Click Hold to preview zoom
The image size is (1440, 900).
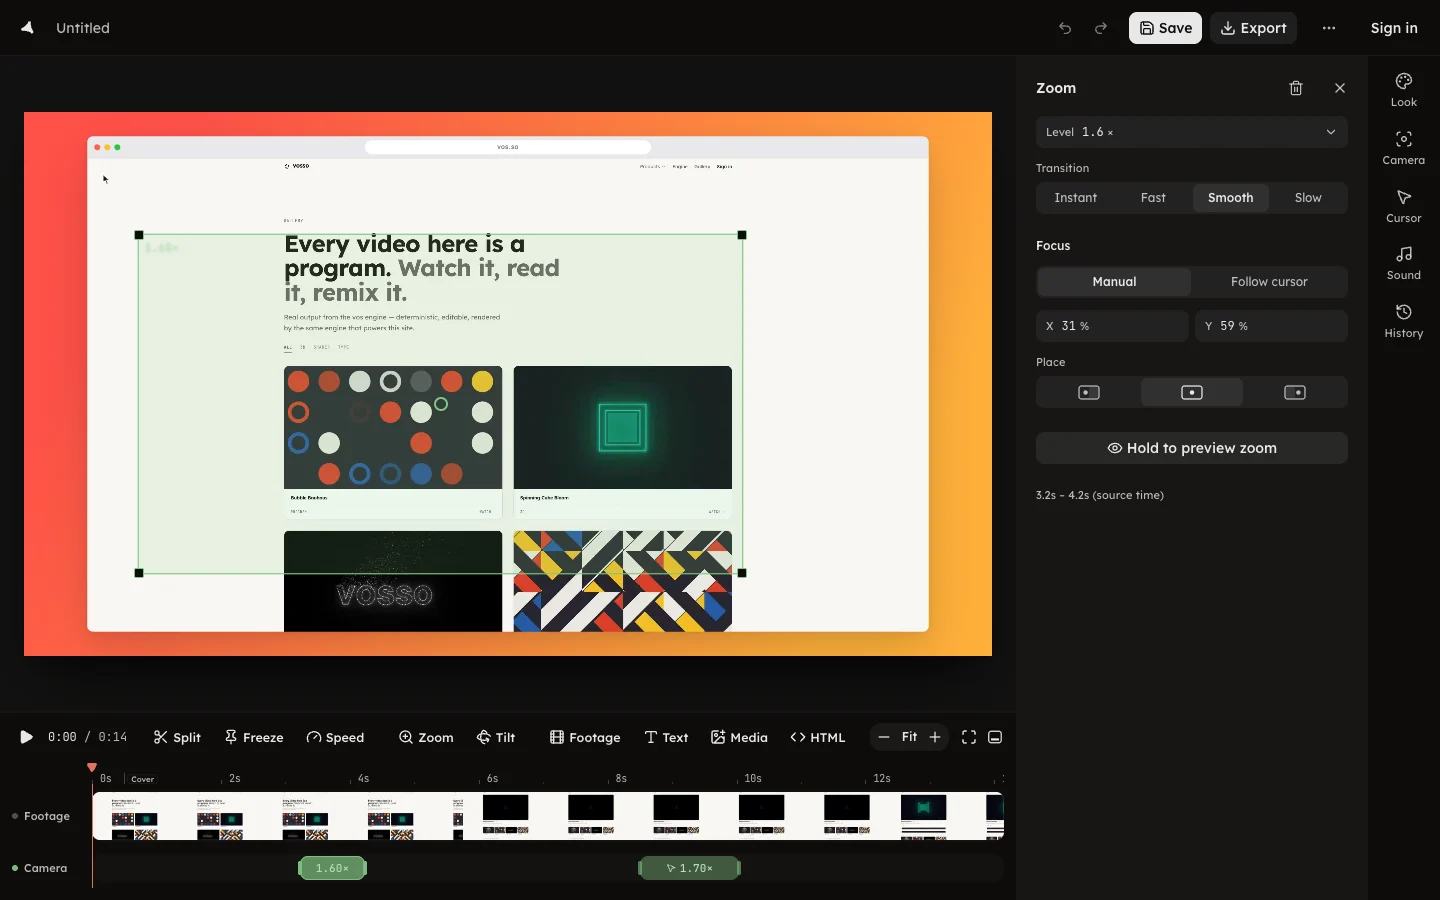pos(1192,448)
